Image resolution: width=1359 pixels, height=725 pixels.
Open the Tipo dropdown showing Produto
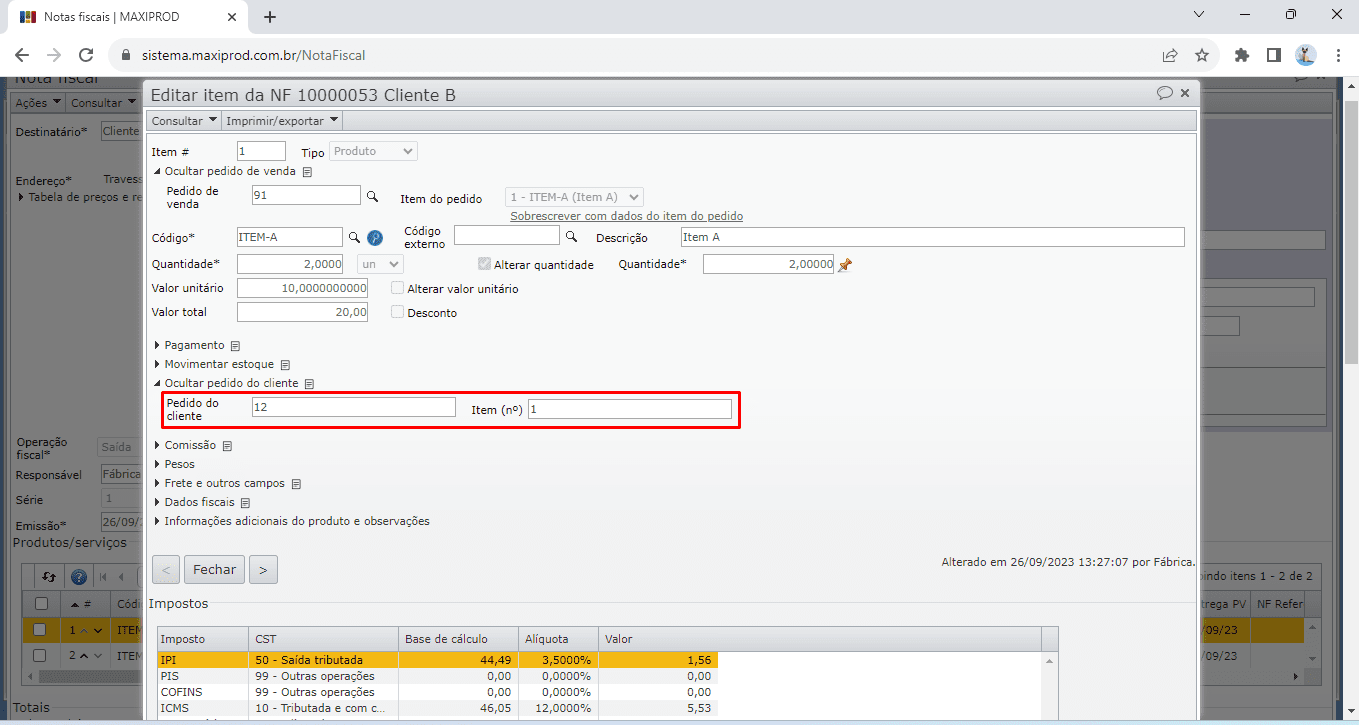click(x=373, y=151)
